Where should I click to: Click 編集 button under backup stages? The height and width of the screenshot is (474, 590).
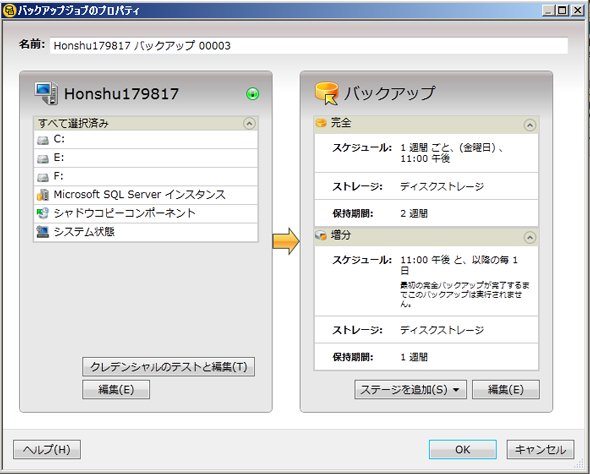506,389
